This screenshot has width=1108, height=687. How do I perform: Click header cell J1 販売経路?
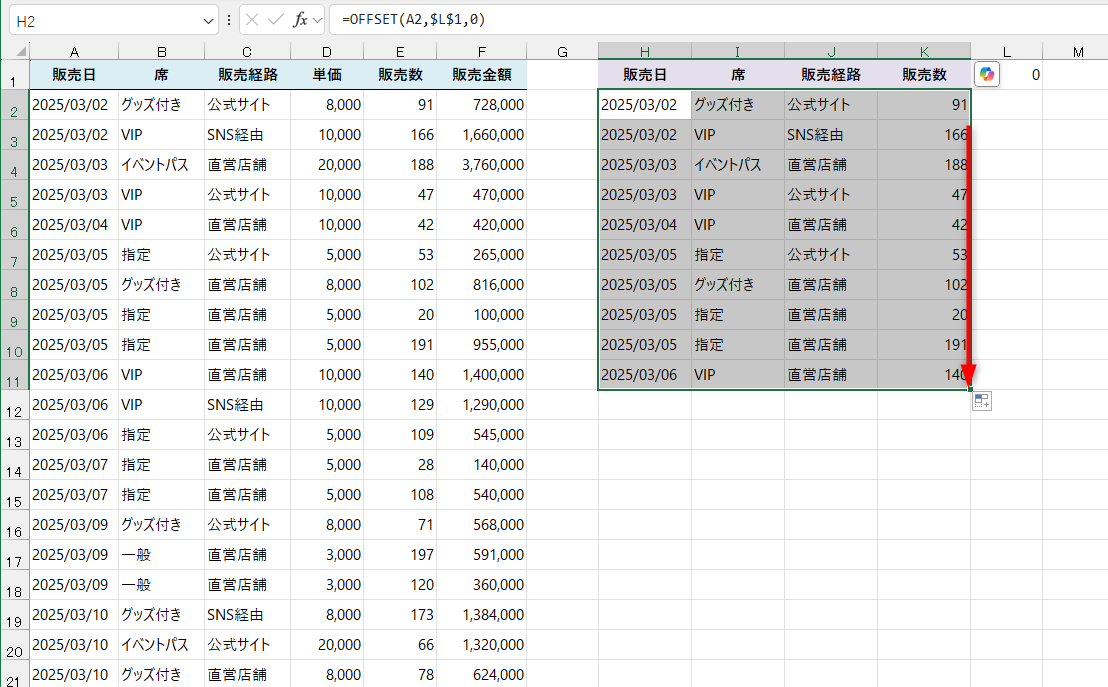(831, 75)
